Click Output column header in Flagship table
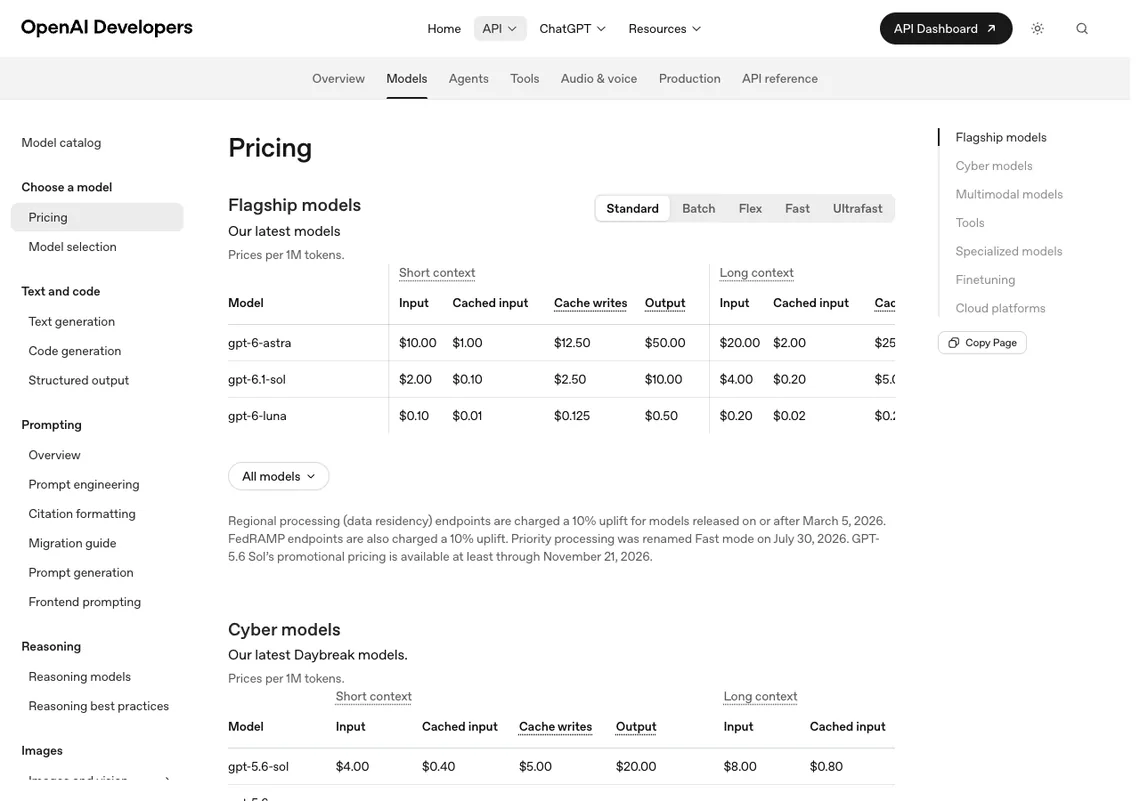1140x801 pixels. pyautogui.click(x=665, y=303)
